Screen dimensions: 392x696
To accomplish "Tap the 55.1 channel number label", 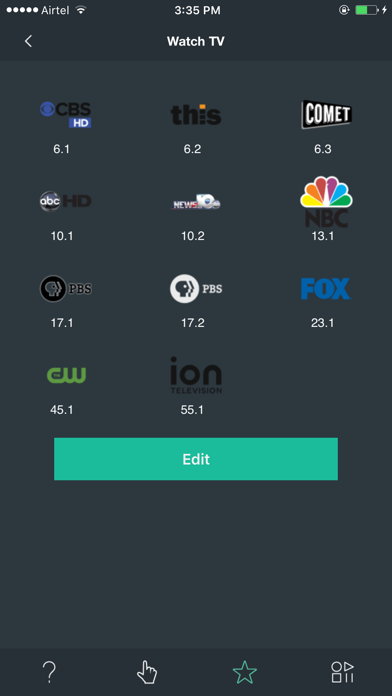I will pos(192,410).
